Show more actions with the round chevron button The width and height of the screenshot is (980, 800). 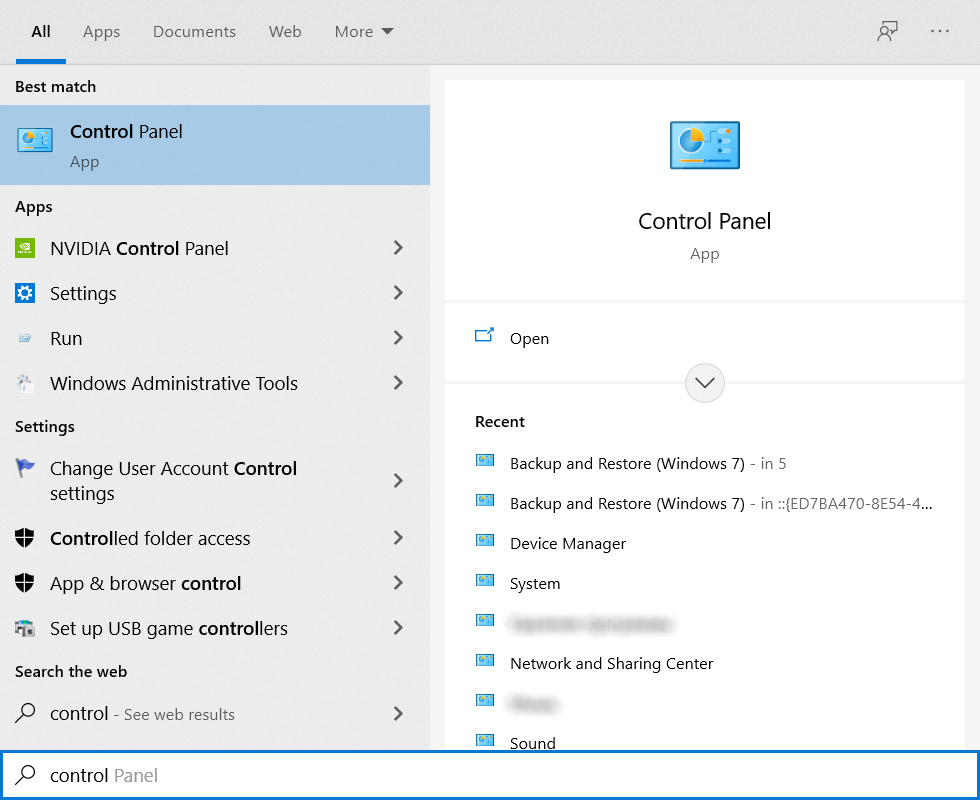point(704,383)
